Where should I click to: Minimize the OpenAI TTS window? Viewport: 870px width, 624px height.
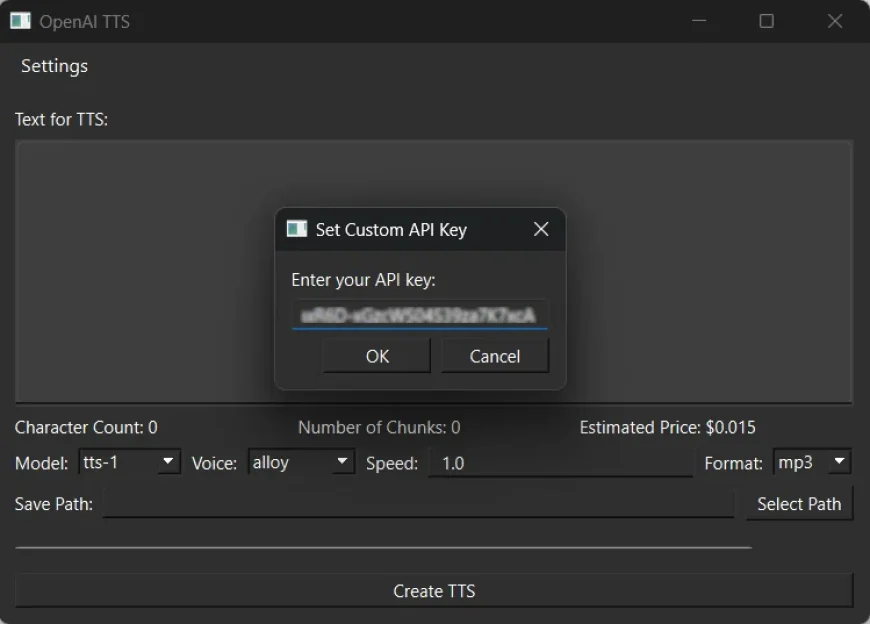[x=699, y=21]
